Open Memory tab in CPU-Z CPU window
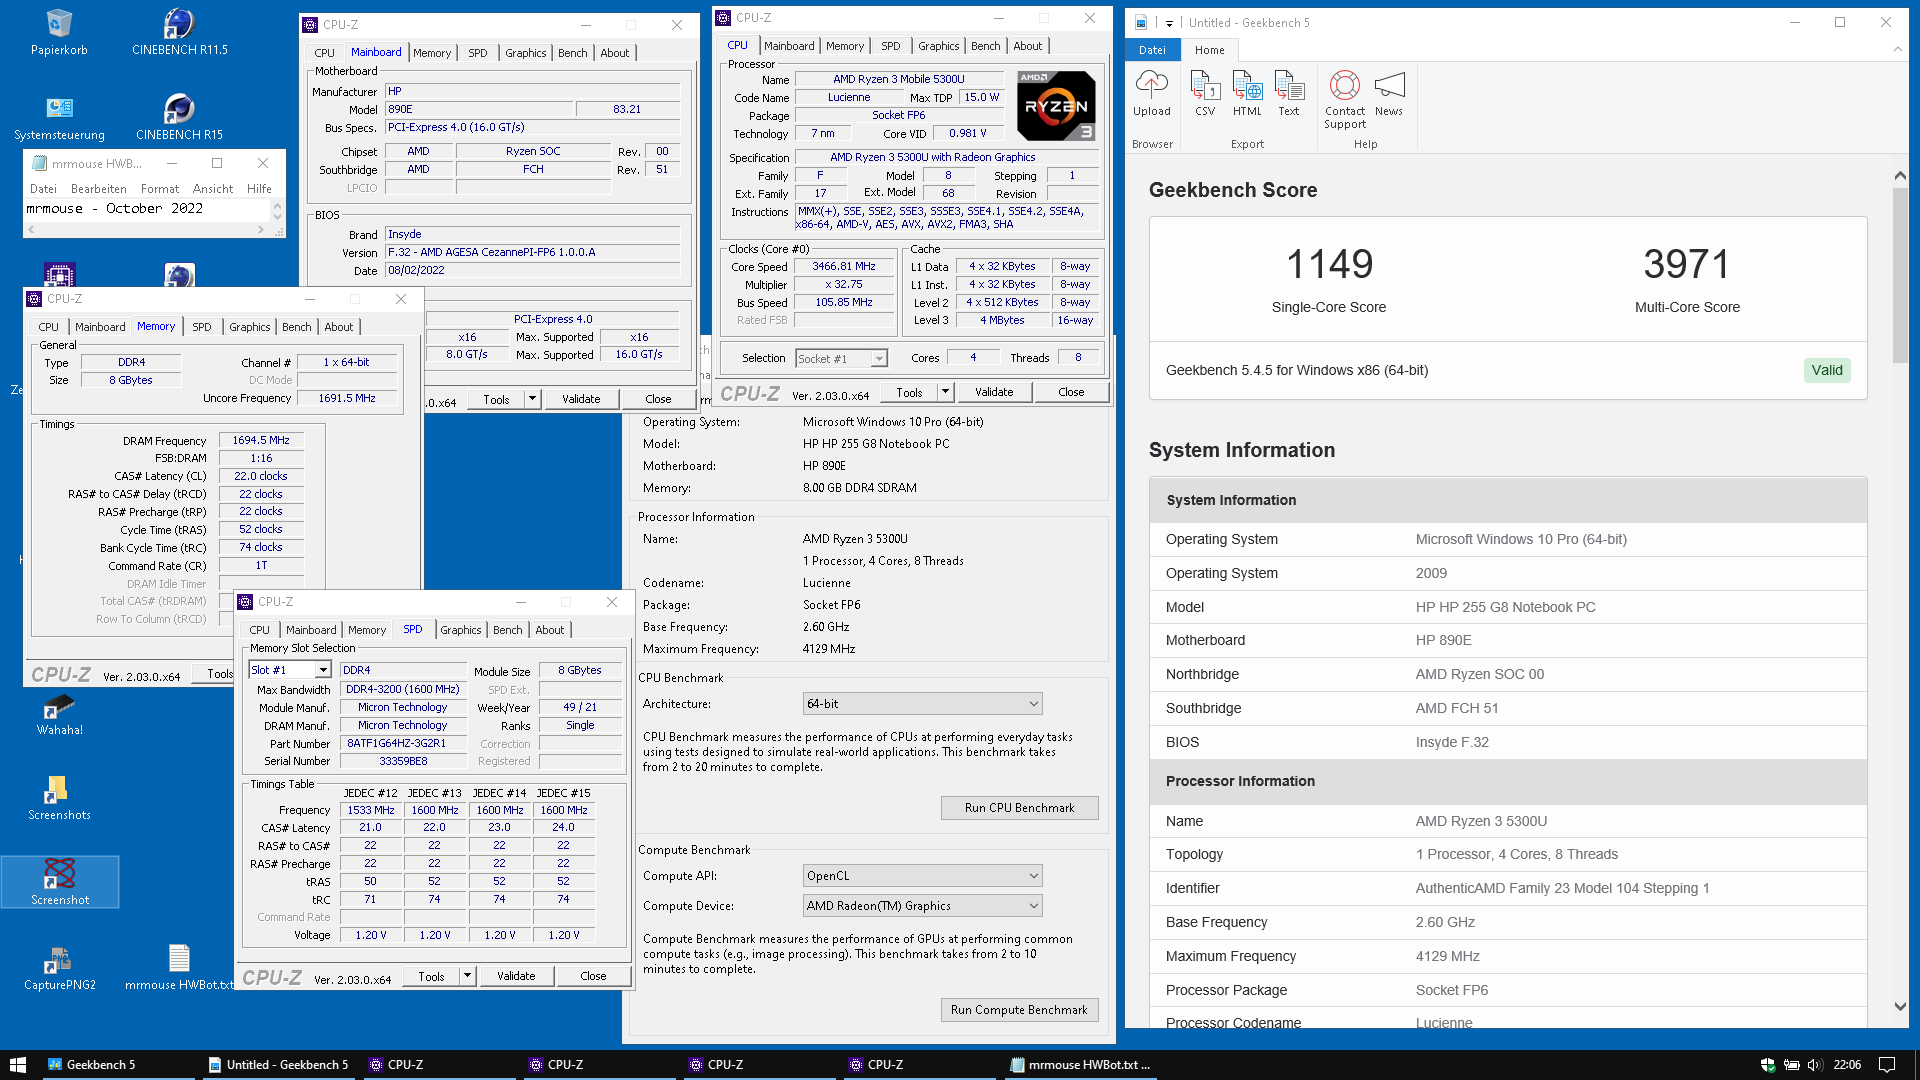The width and height of the screenshot is (1920, 1080). pos(845,46)
